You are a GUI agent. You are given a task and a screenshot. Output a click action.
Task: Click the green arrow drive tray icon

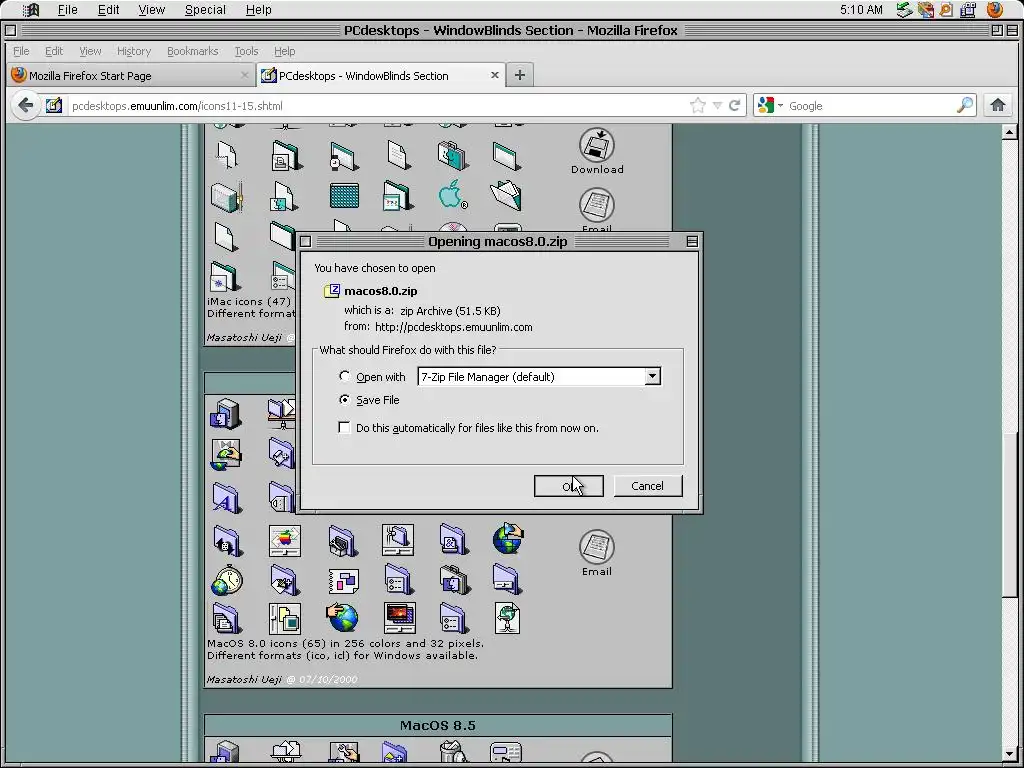(x=904, y=10)
